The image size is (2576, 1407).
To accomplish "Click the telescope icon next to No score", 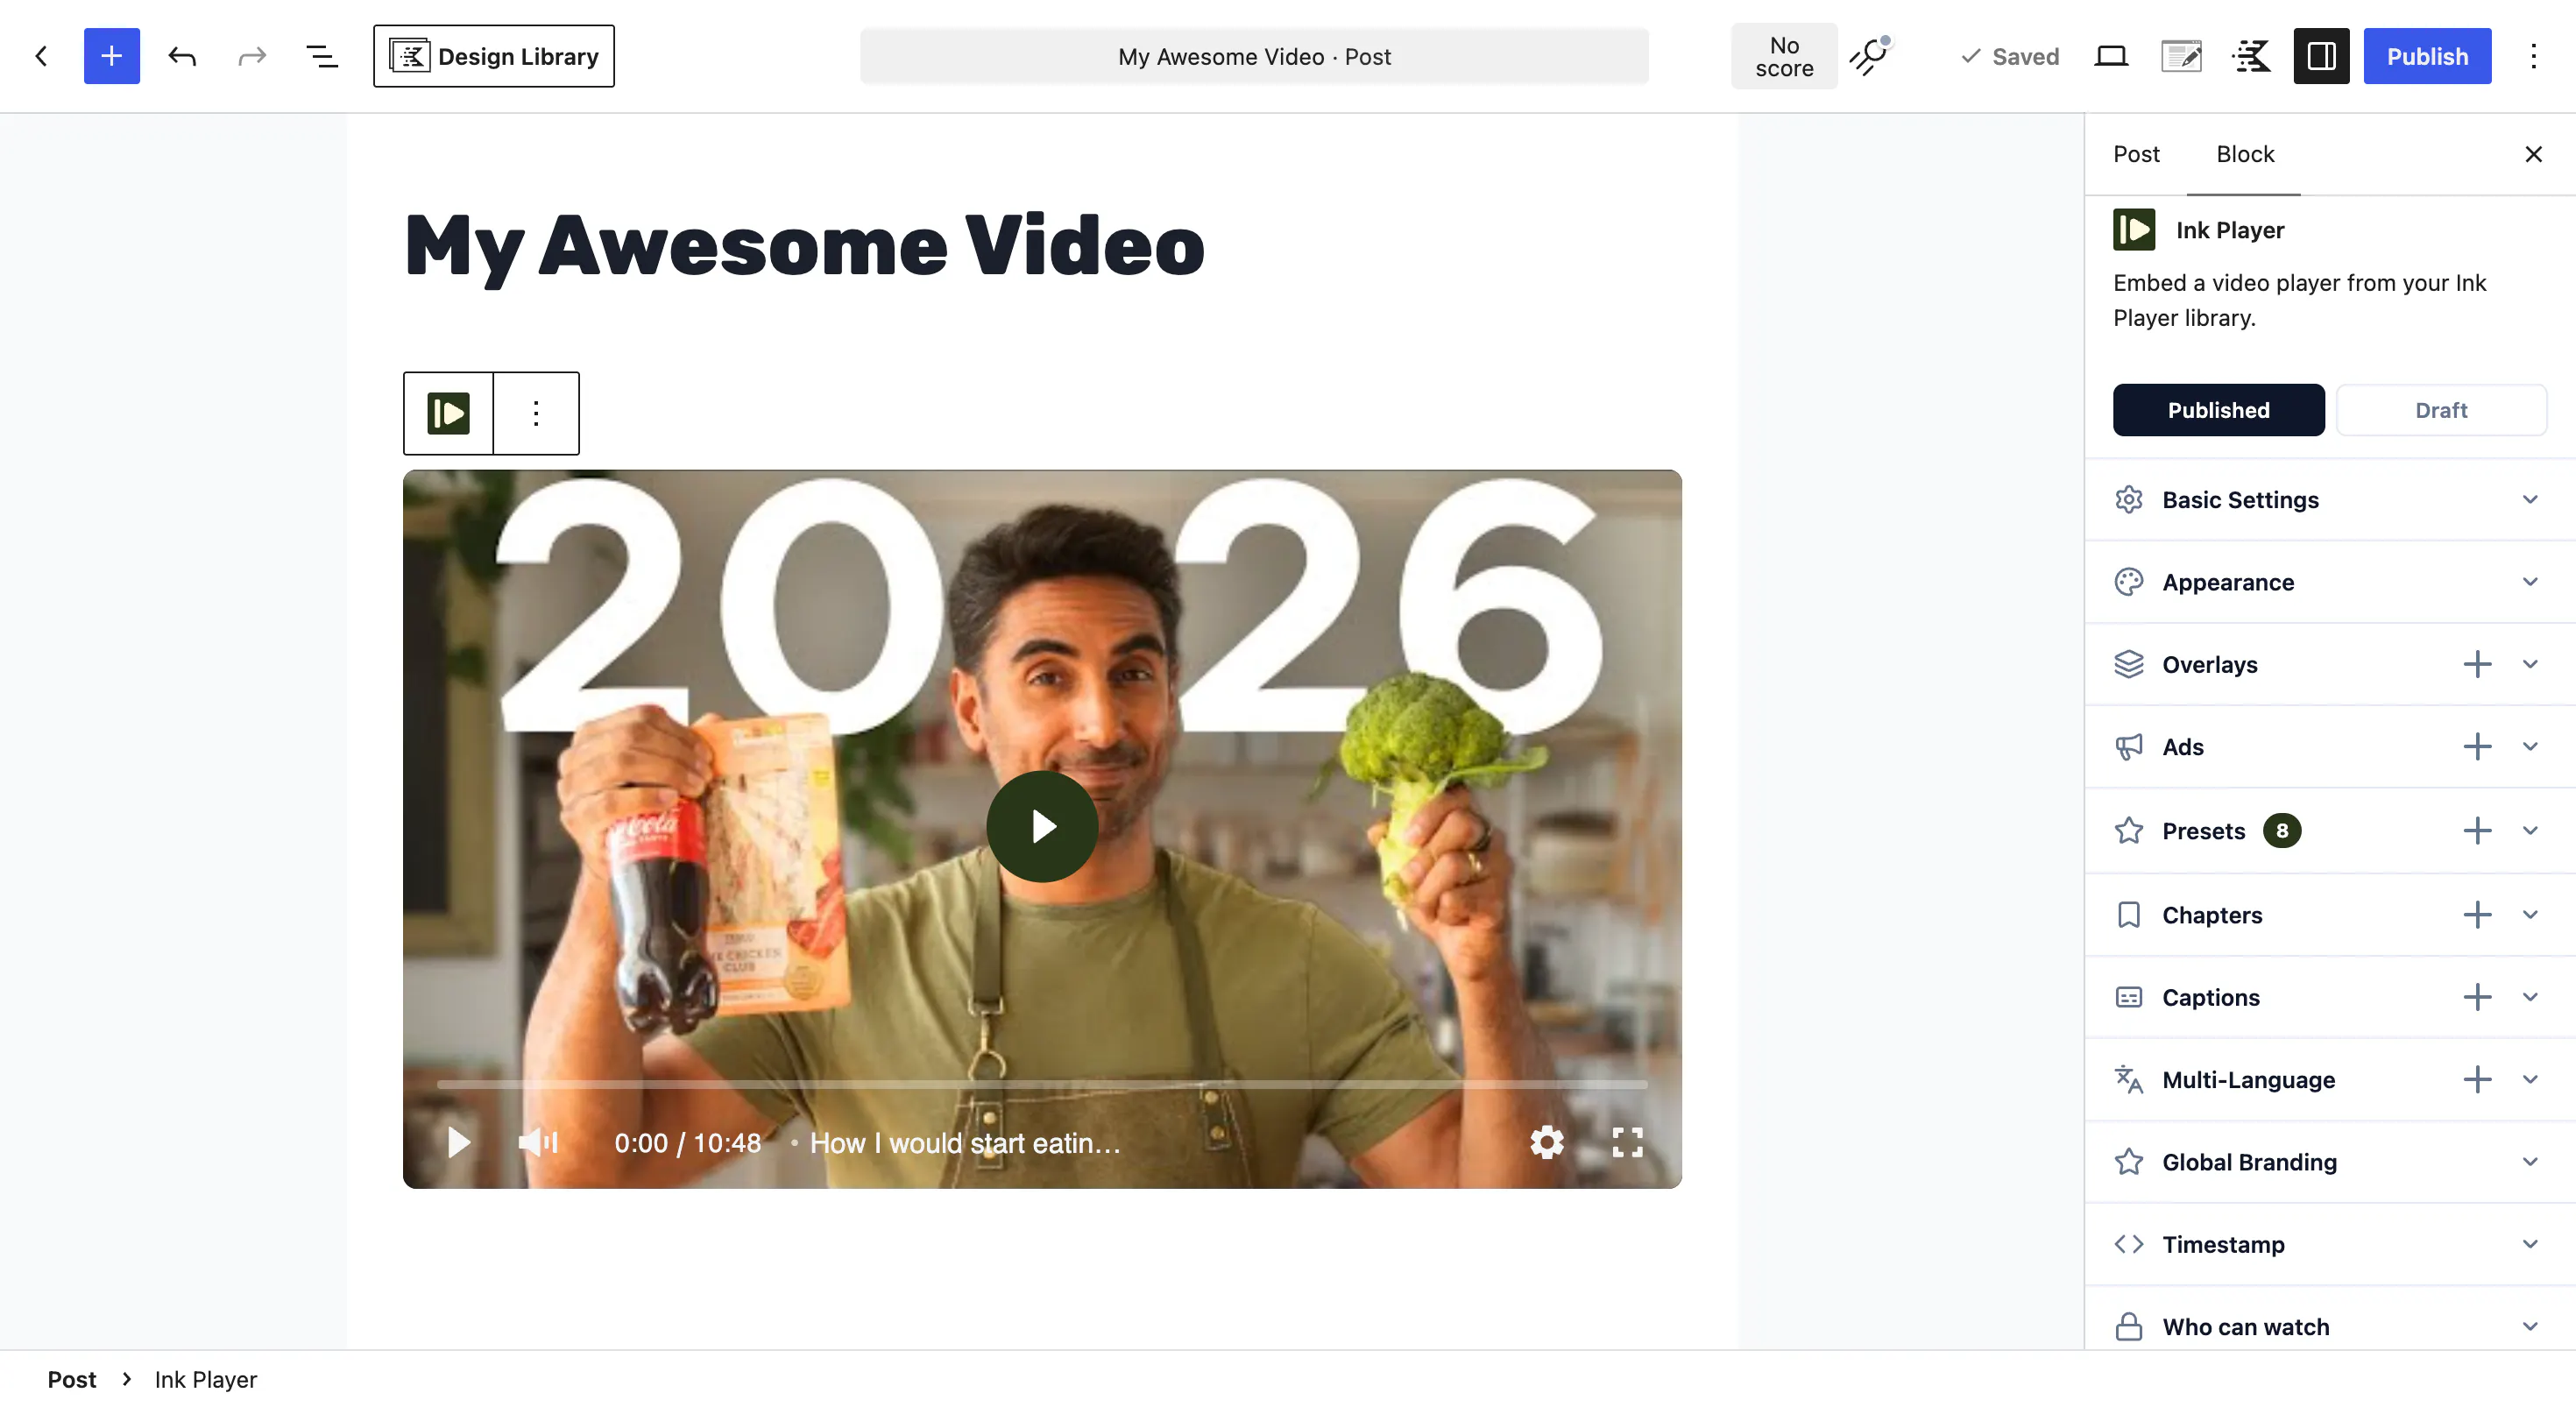I will coord(1870,56).
